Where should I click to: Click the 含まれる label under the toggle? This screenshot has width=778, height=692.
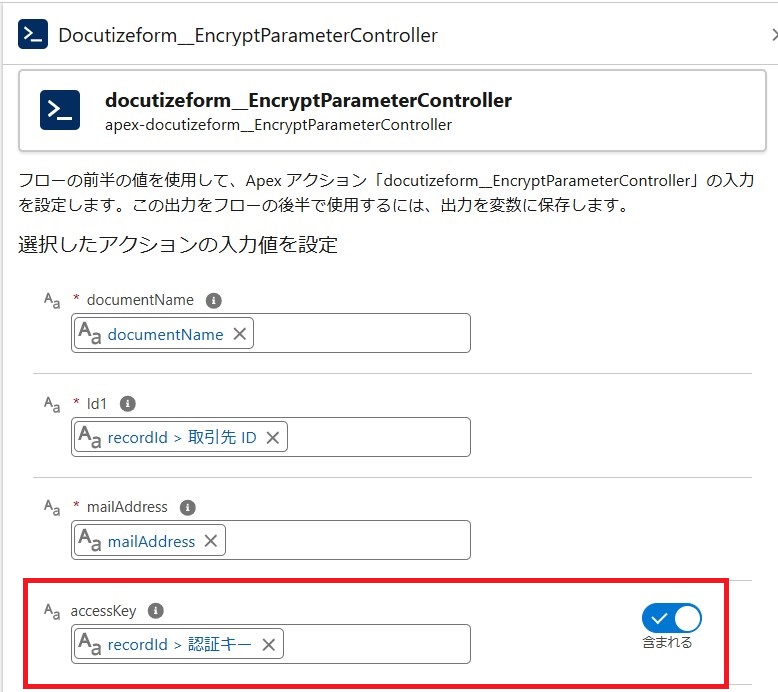tap(667, 642)
